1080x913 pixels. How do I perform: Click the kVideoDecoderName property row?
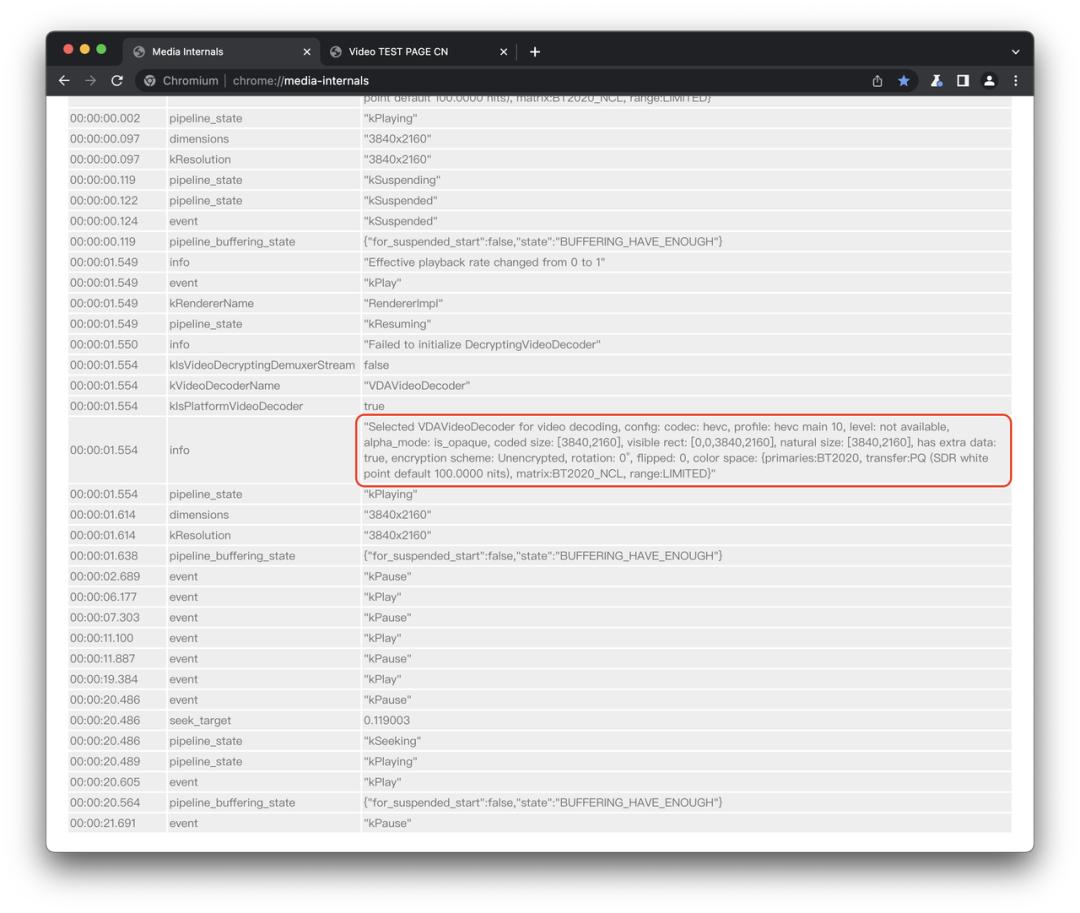[x=224, y=385]
